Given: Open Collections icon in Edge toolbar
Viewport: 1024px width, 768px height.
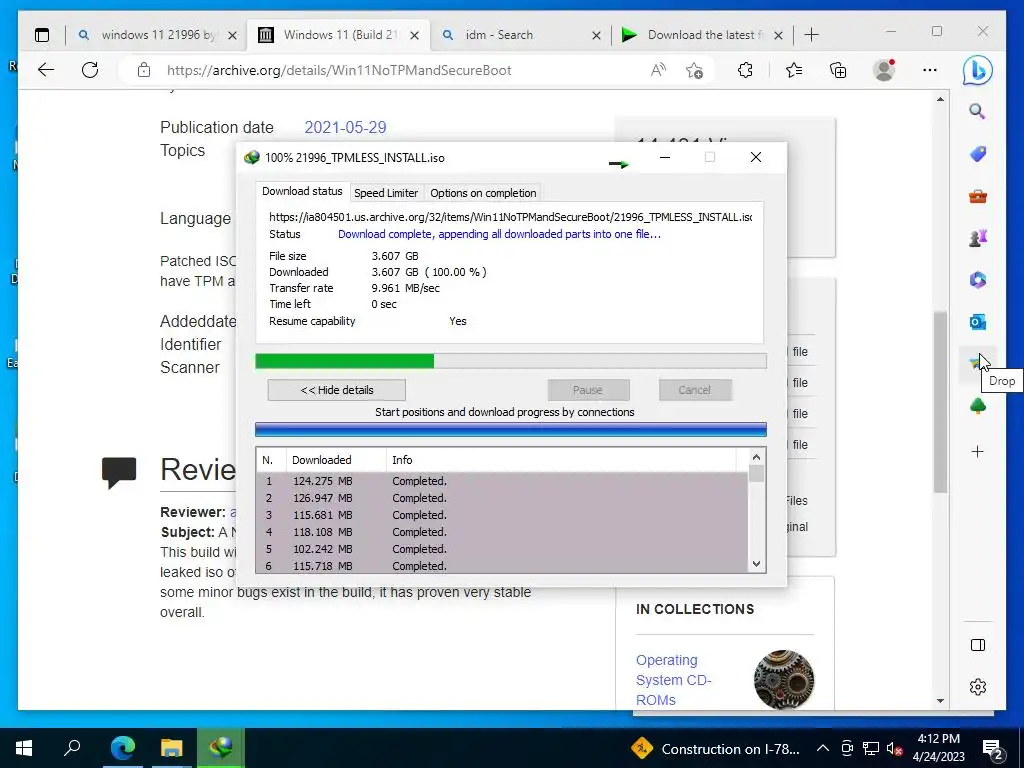Looking at the screenshot, I should 838,70.
